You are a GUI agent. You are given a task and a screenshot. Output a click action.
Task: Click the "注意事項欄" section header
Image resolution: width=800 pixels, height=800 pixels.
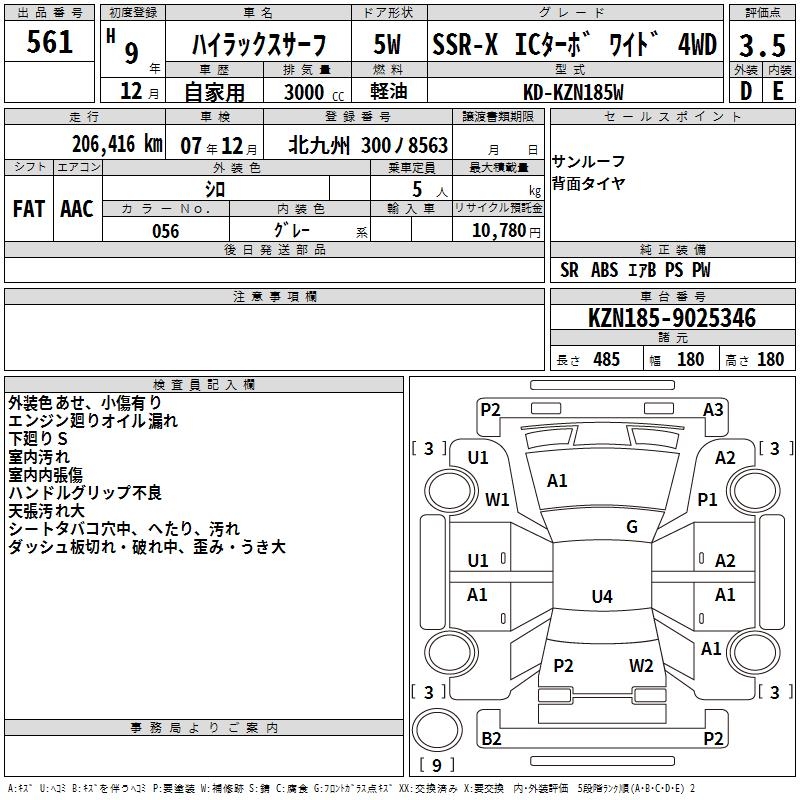click(x=274, y=296)
